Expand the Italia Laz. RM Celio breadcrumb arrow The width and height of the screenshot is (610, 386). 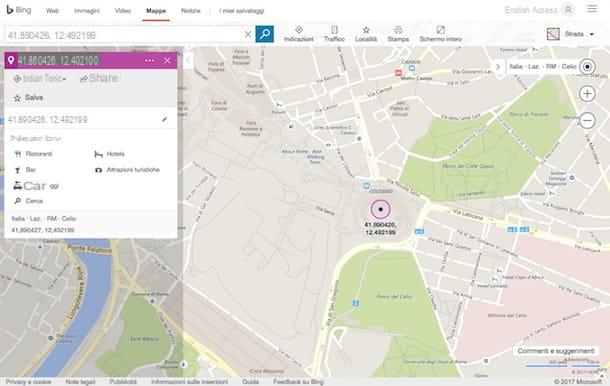tap(498, 67)
